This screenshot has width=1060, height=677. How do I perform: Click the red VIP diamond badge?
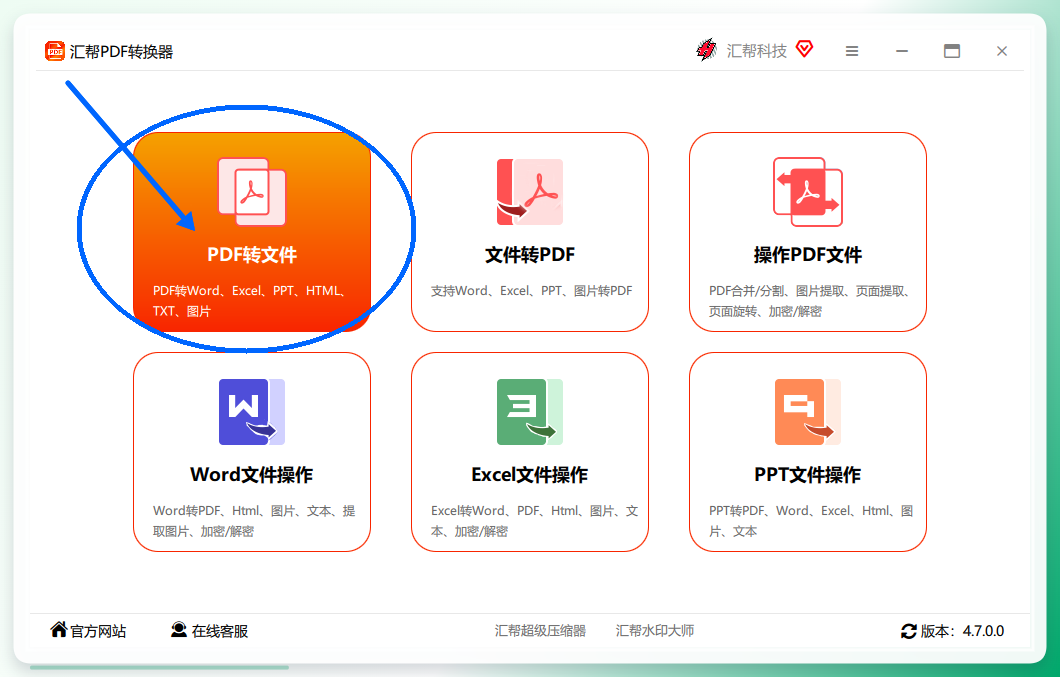[804, 49]
